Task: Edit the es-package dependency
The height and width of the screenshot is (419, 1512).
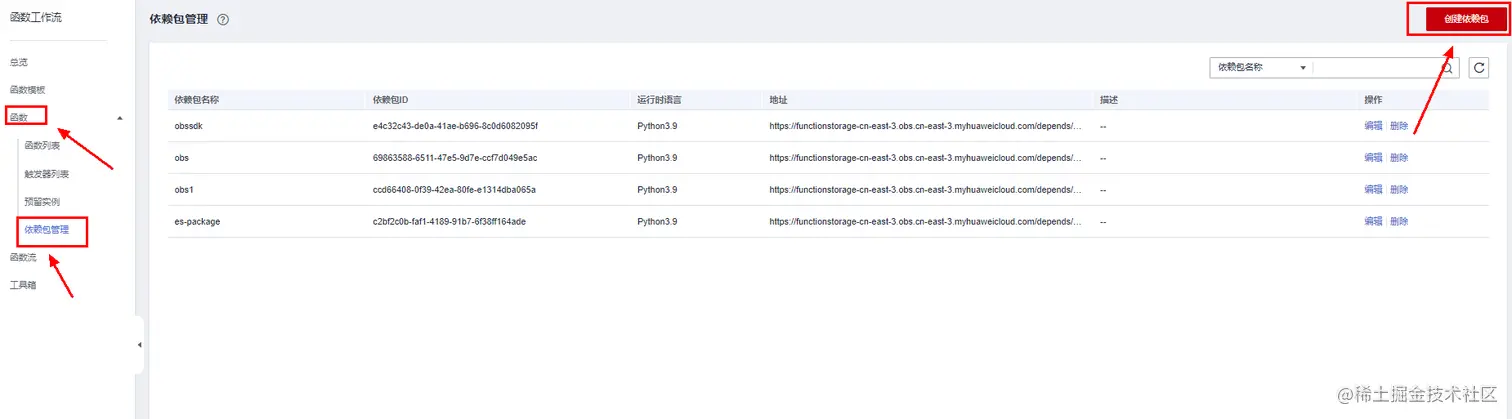Action: point(1373,221)
